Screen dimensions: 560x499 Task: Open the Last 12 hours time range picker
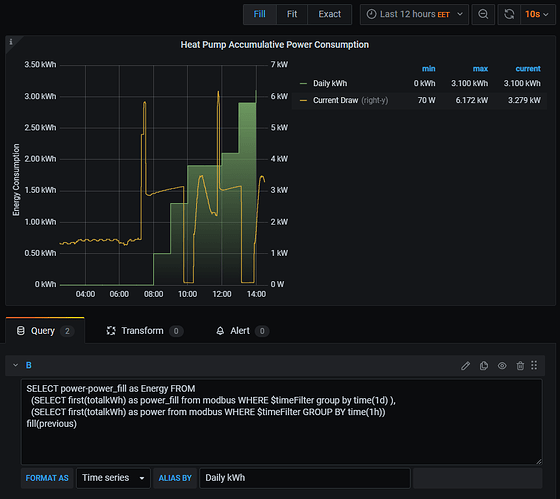coord(414,14)
